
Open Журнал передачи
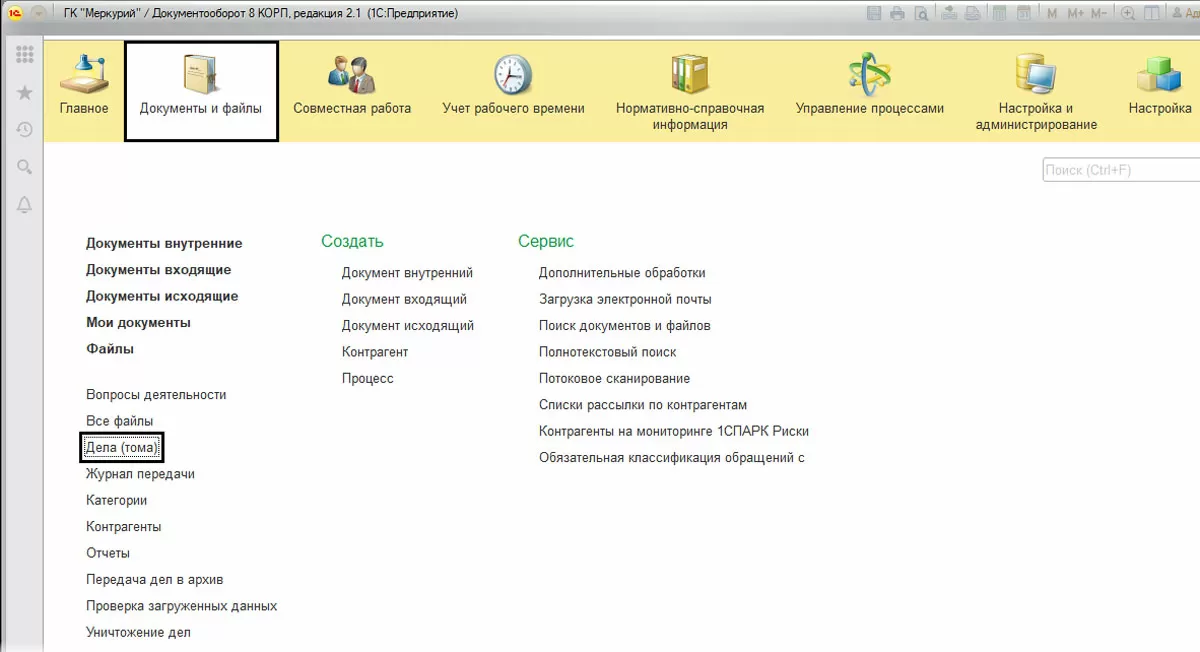140,474
